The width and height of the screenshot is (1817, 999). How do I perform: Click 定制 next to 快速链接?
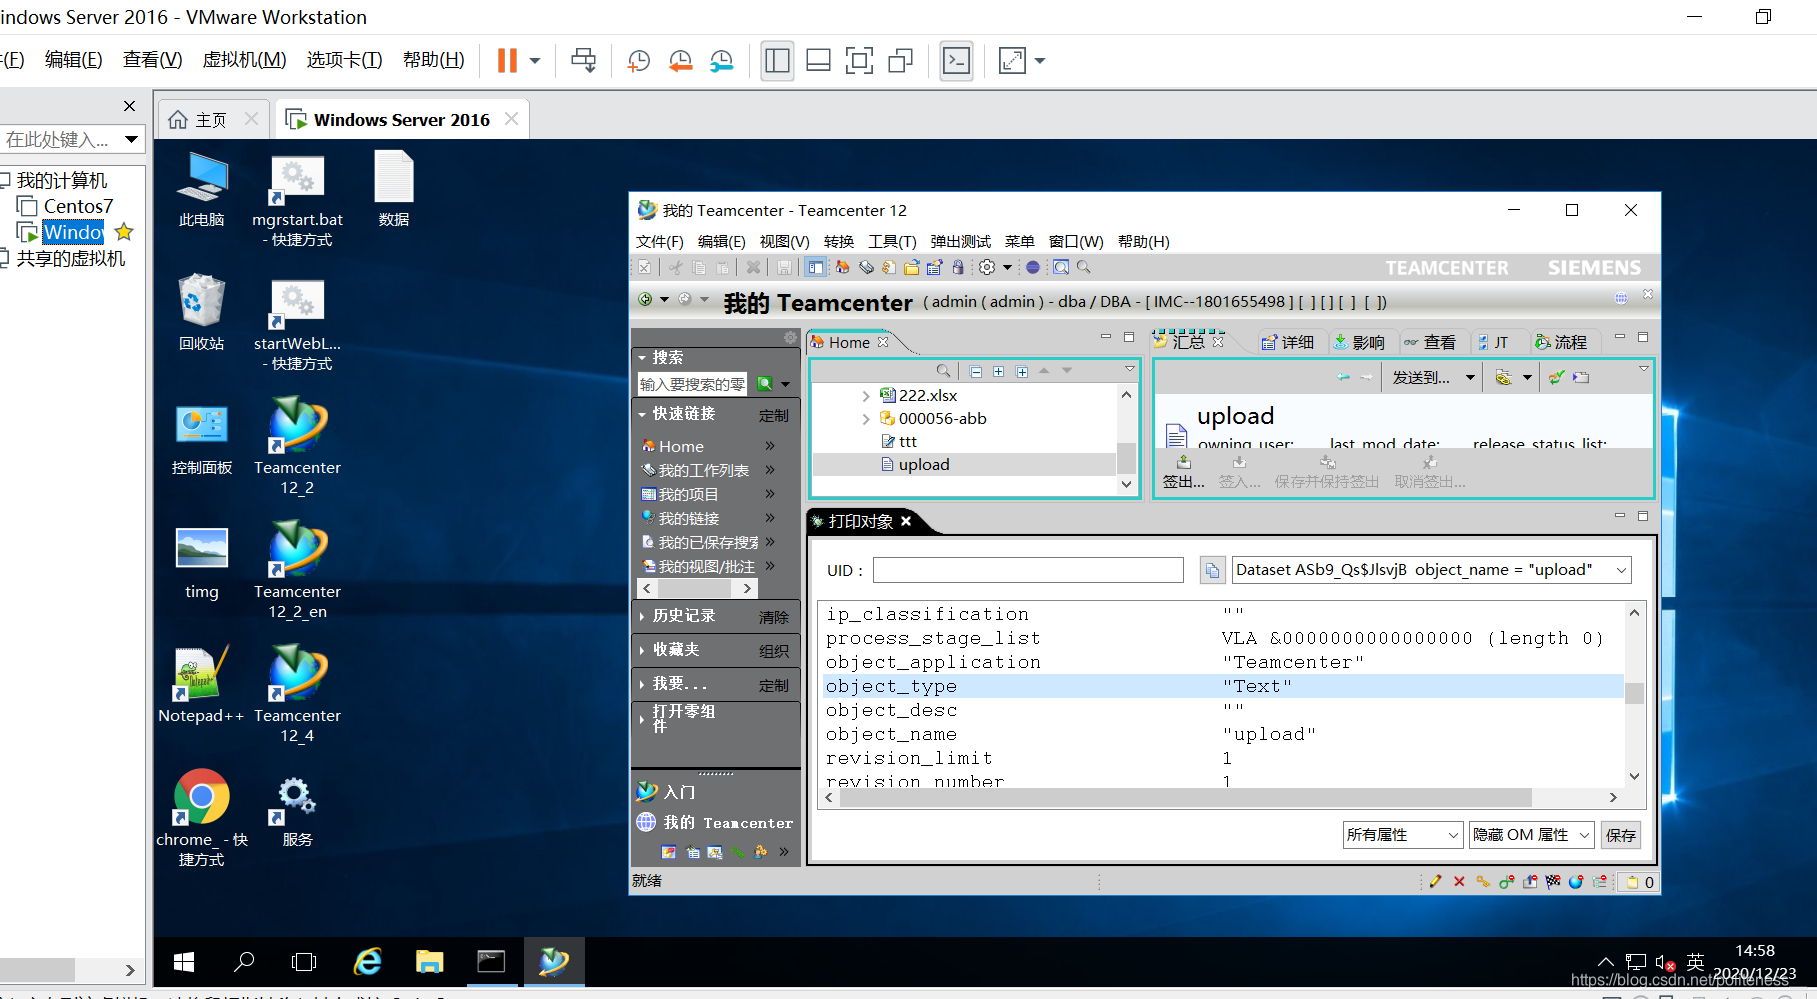[773, 415]
